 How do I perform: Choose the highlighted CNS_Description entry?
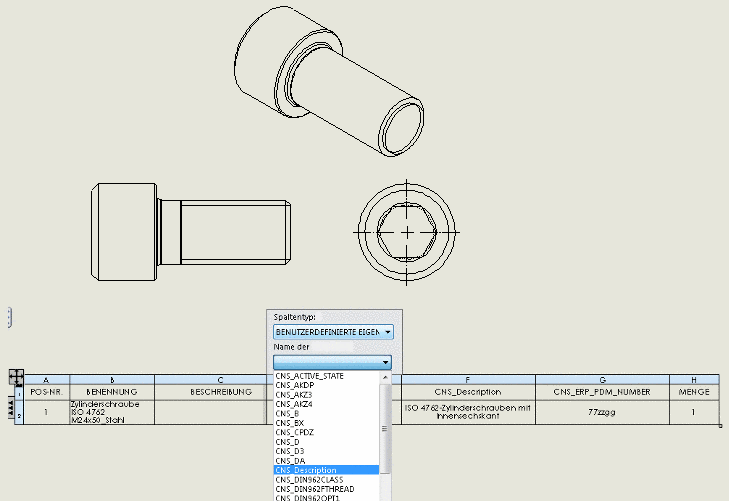pos(326,470)
